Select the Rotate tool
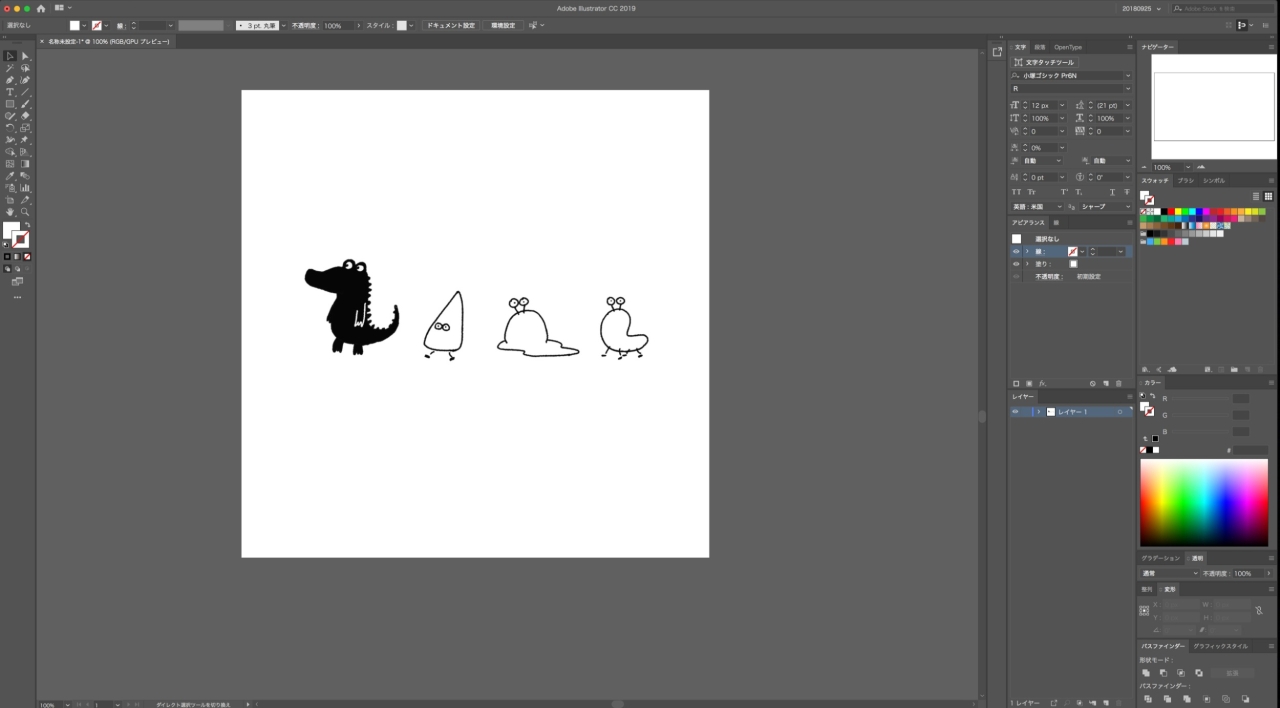 [9, 126]
